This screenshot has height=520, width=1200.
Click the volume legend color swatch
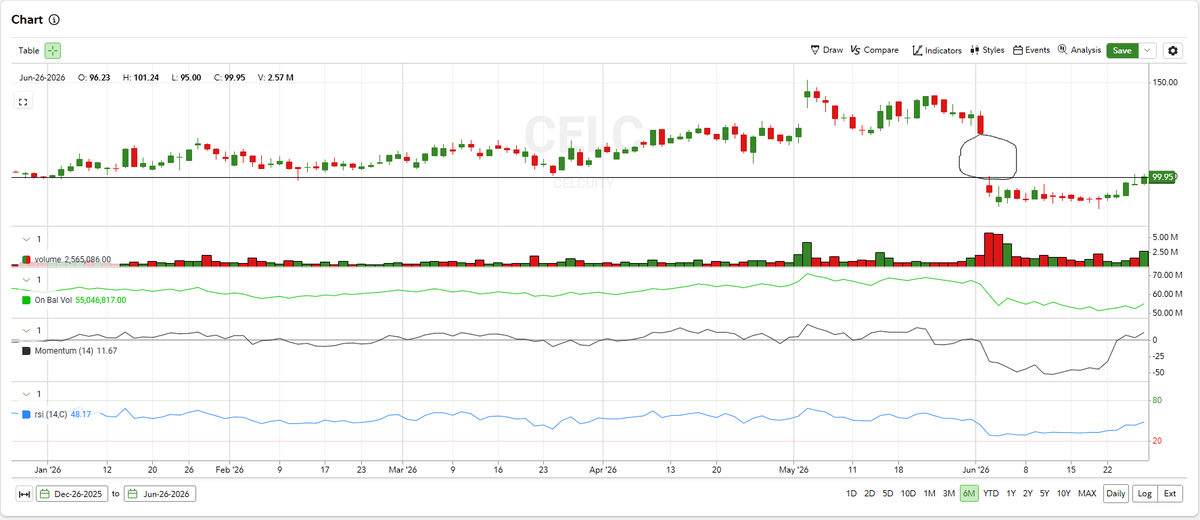(x=27, y=259)
